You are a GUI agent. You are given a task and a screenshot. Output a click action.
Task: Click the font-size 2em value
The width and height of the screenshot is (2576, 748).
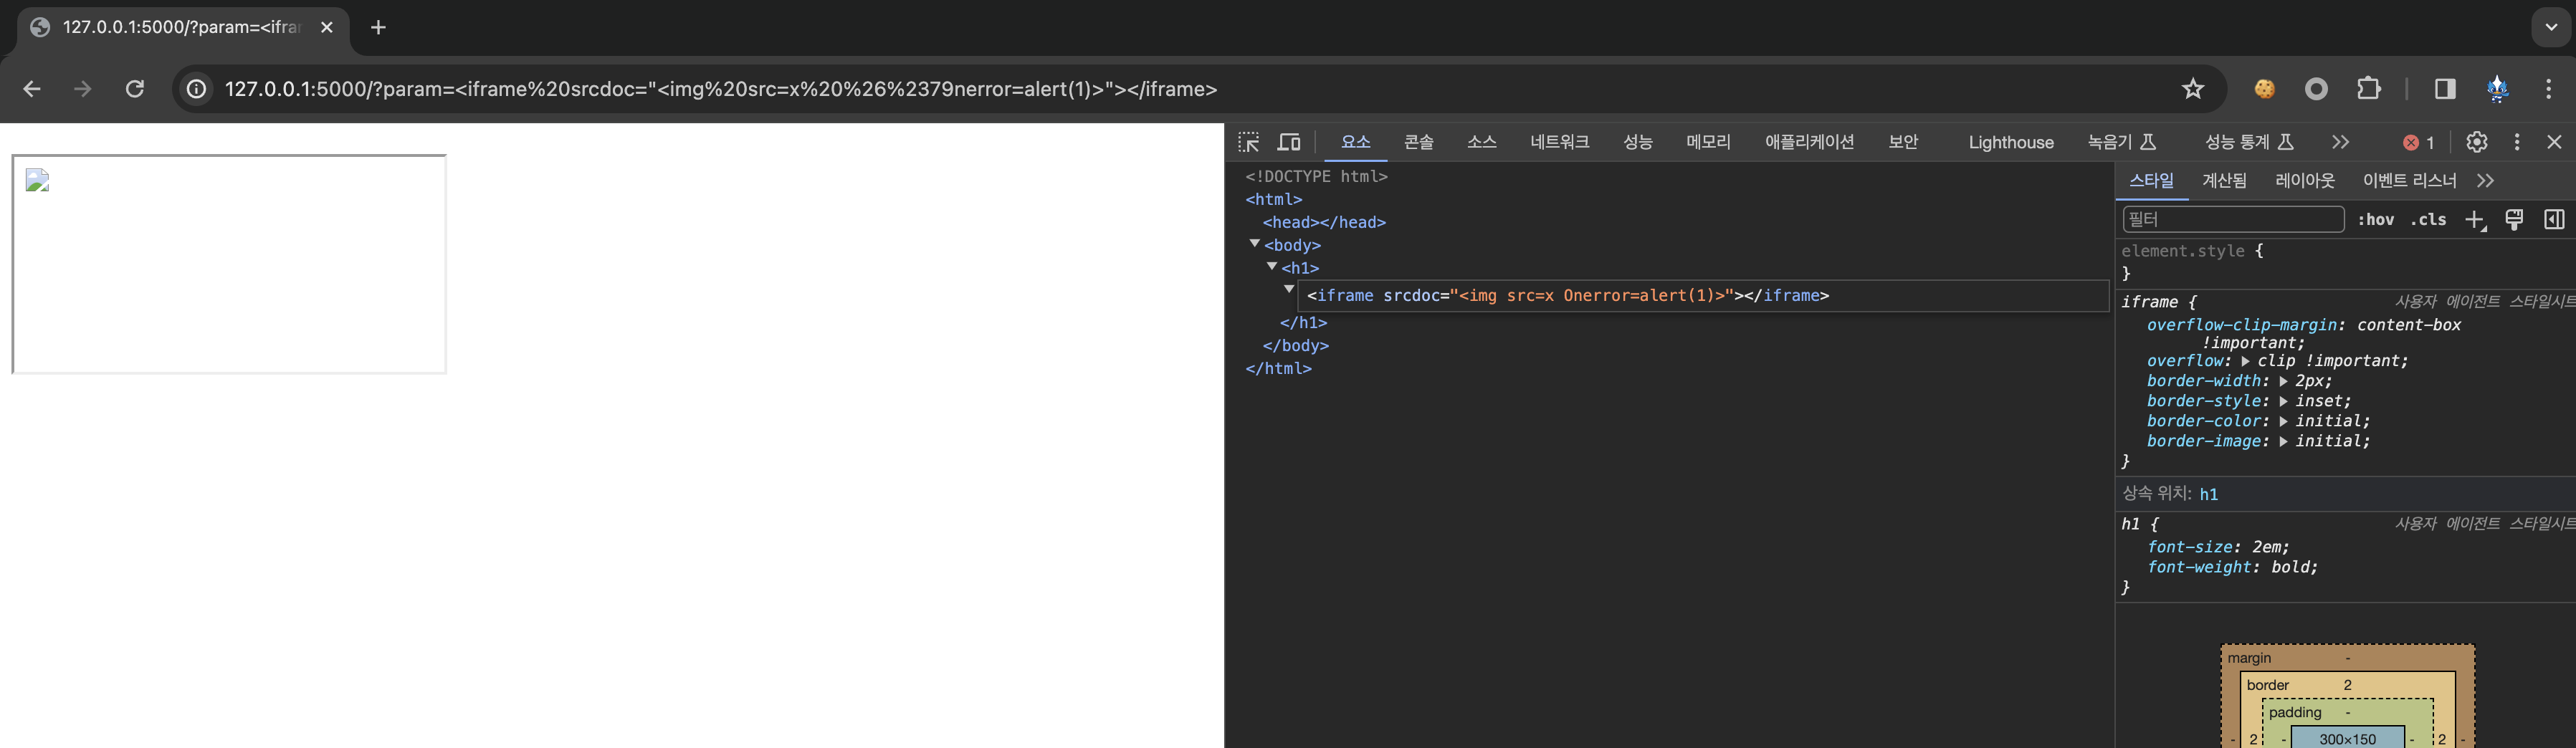click(x=2267, y=547)
